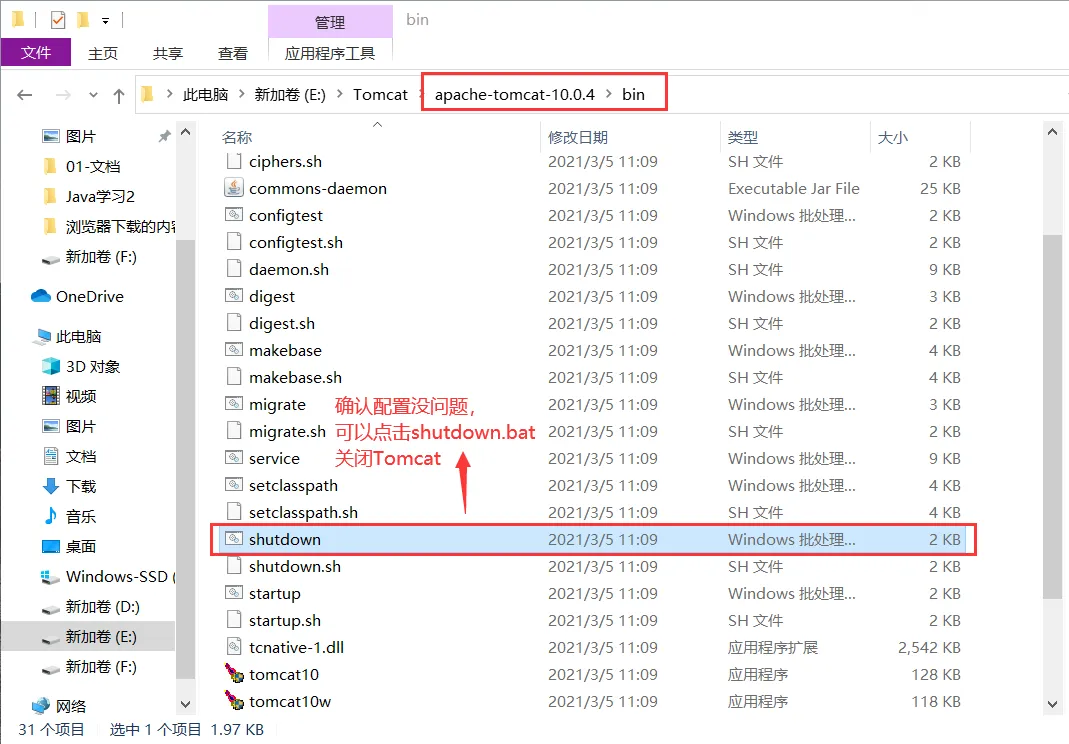Click the tcnative-1.dll file icon
The width and height of the screenshot is (1069, 744).
(234, 646)
